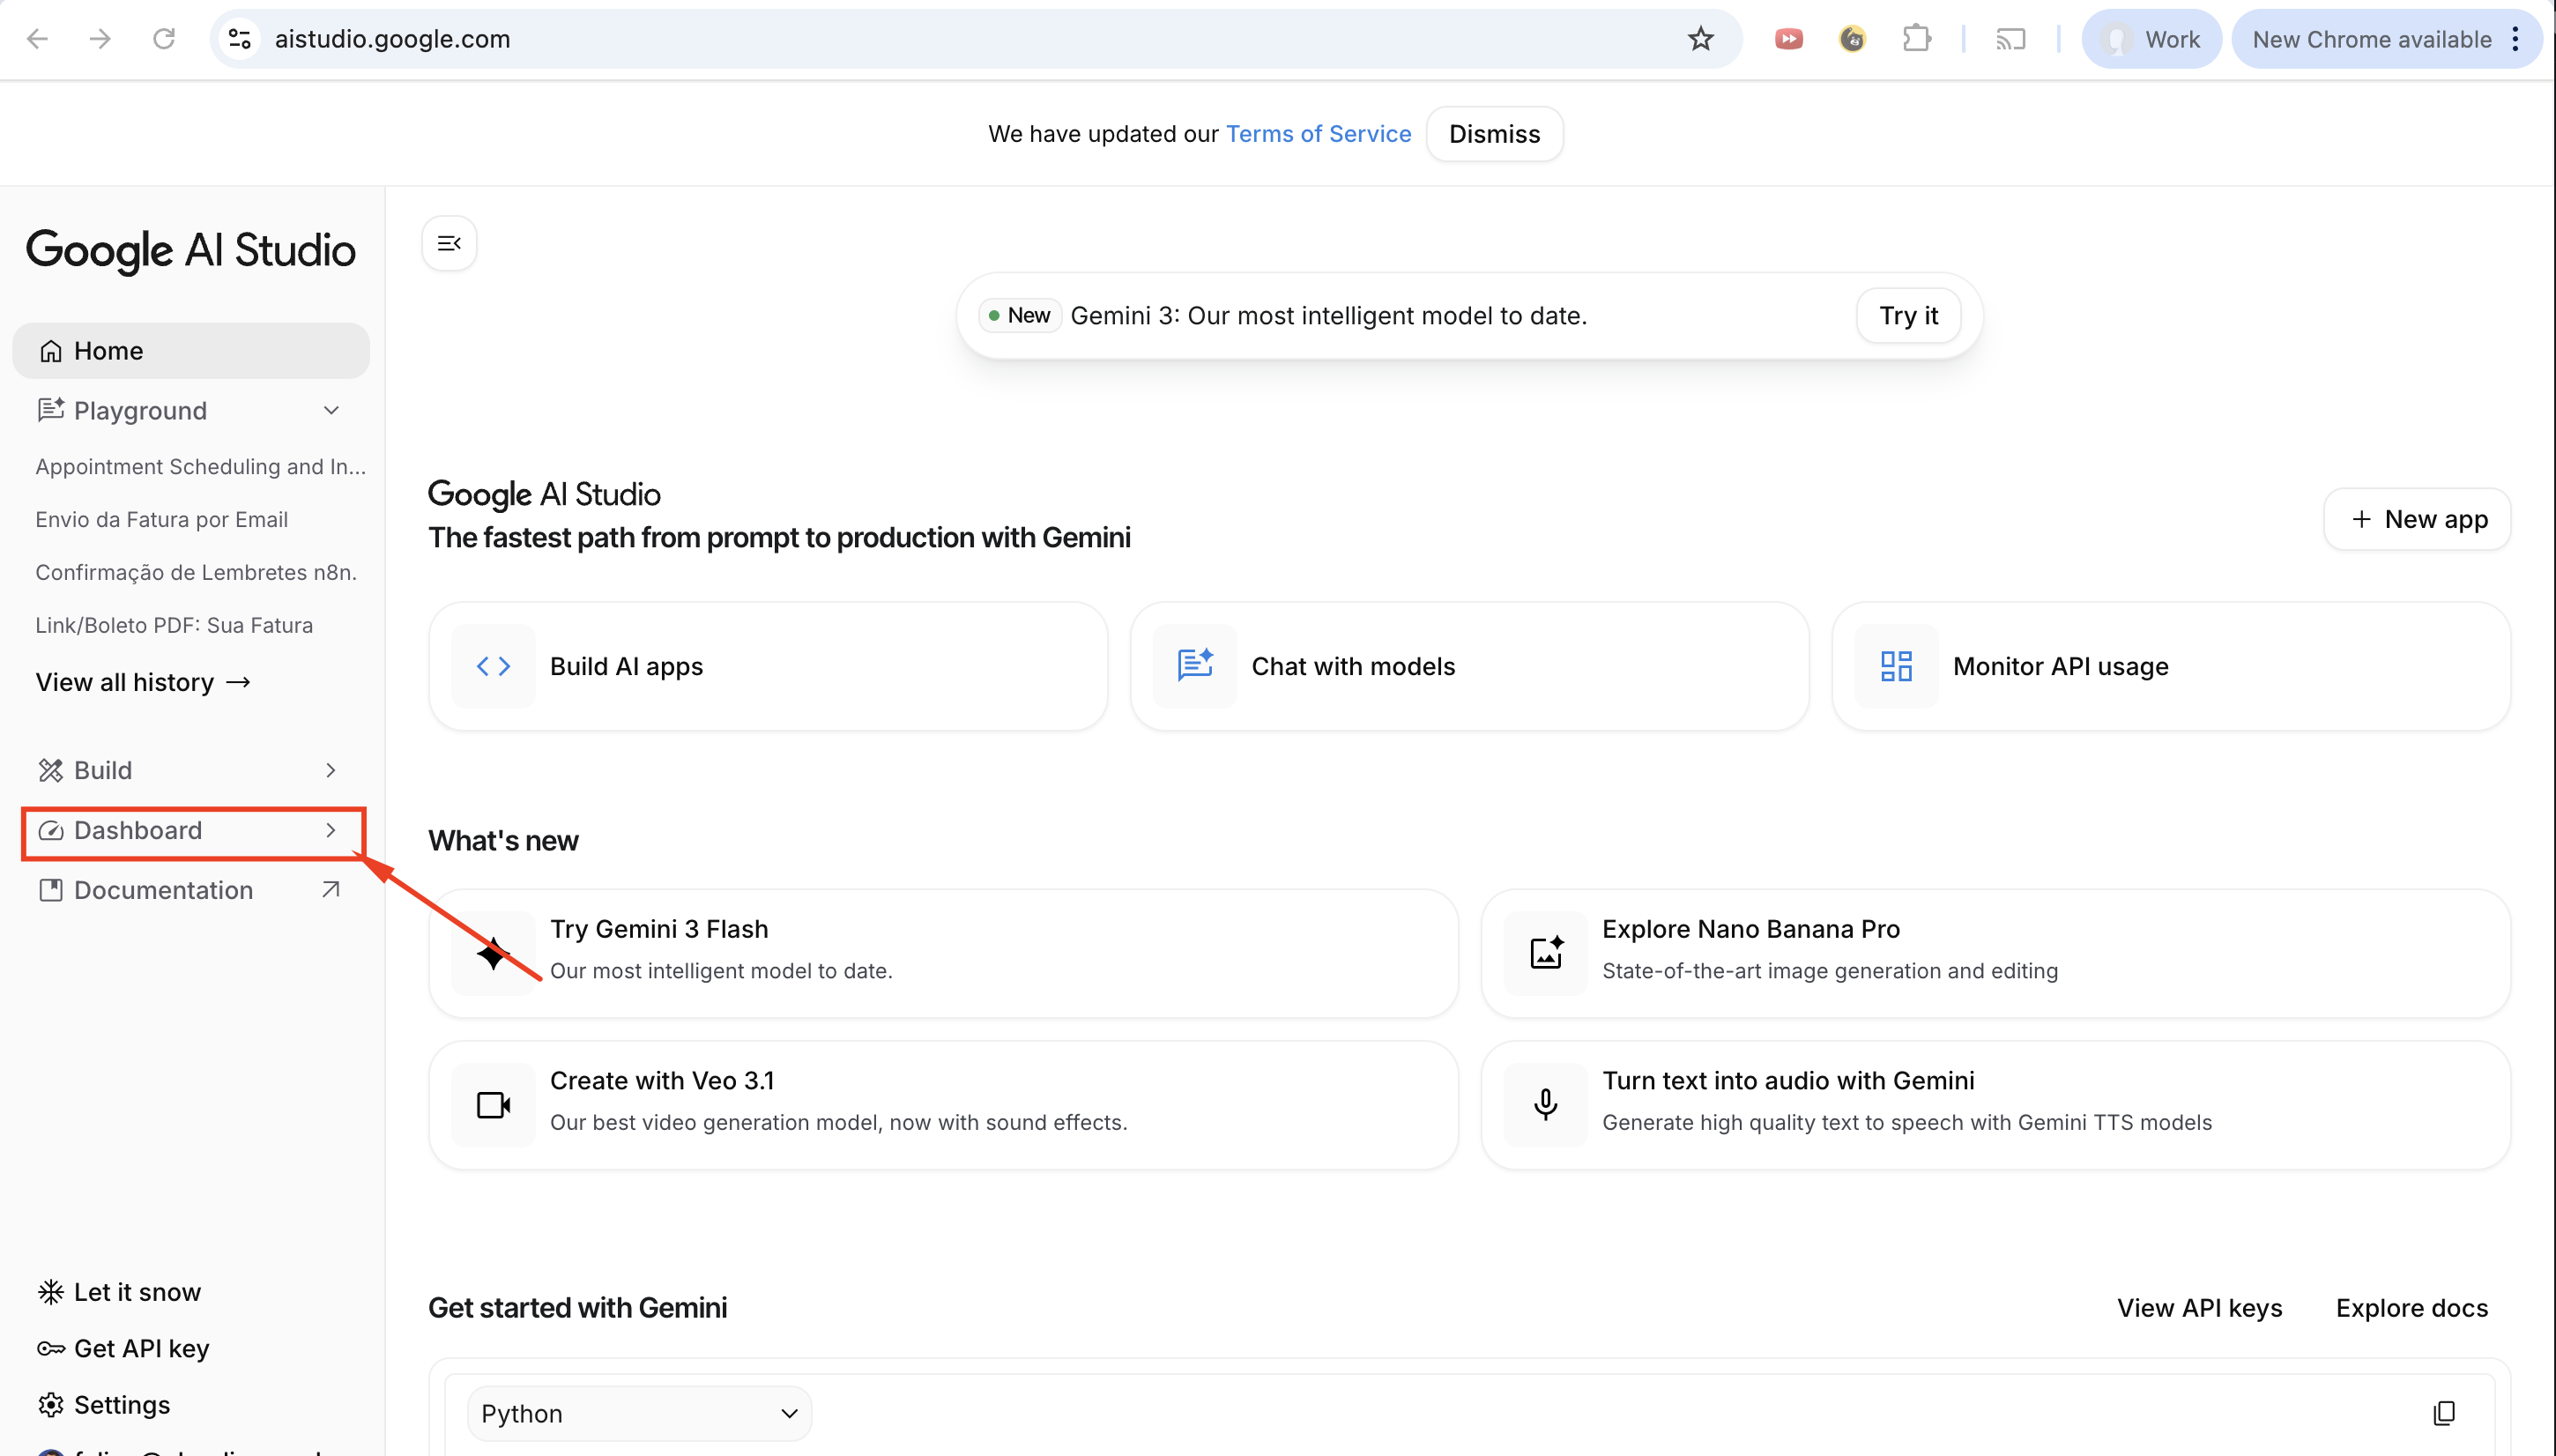Open Settings in the sidebar

click(104, 1405)
